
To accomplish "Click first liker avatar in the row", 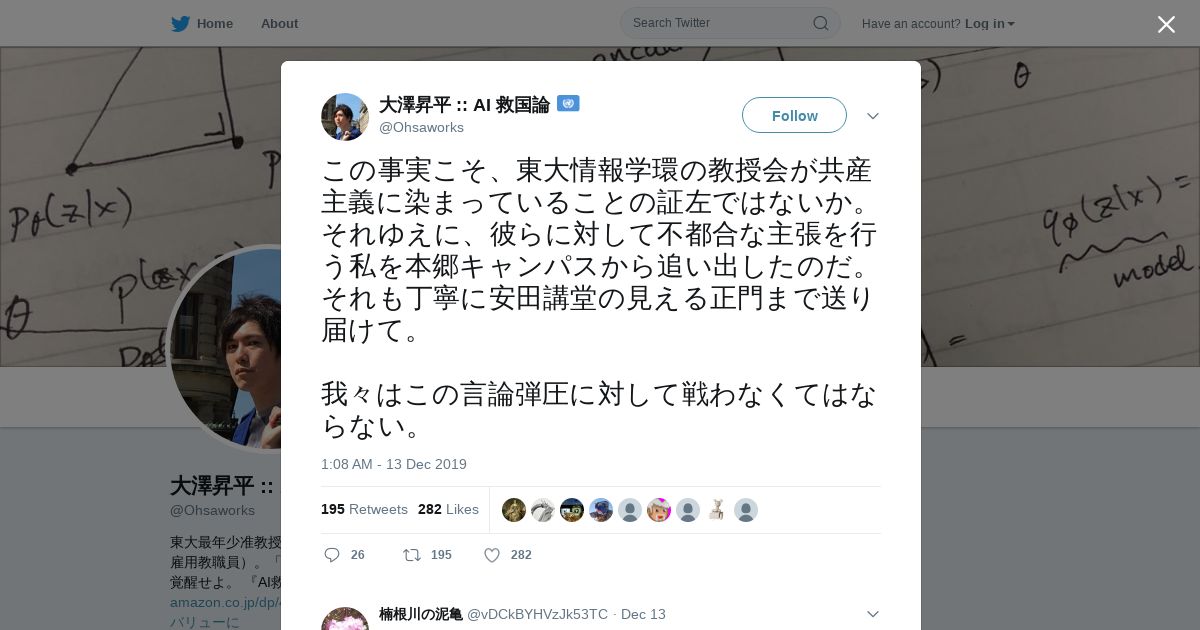I will [x=514, y=510].
